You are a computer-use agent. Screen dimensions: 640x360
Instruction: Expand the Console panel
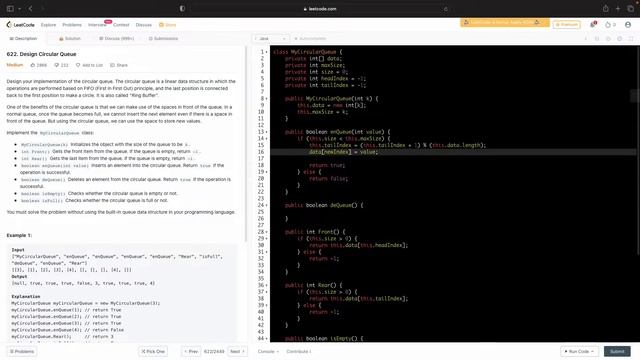[268, 351]
